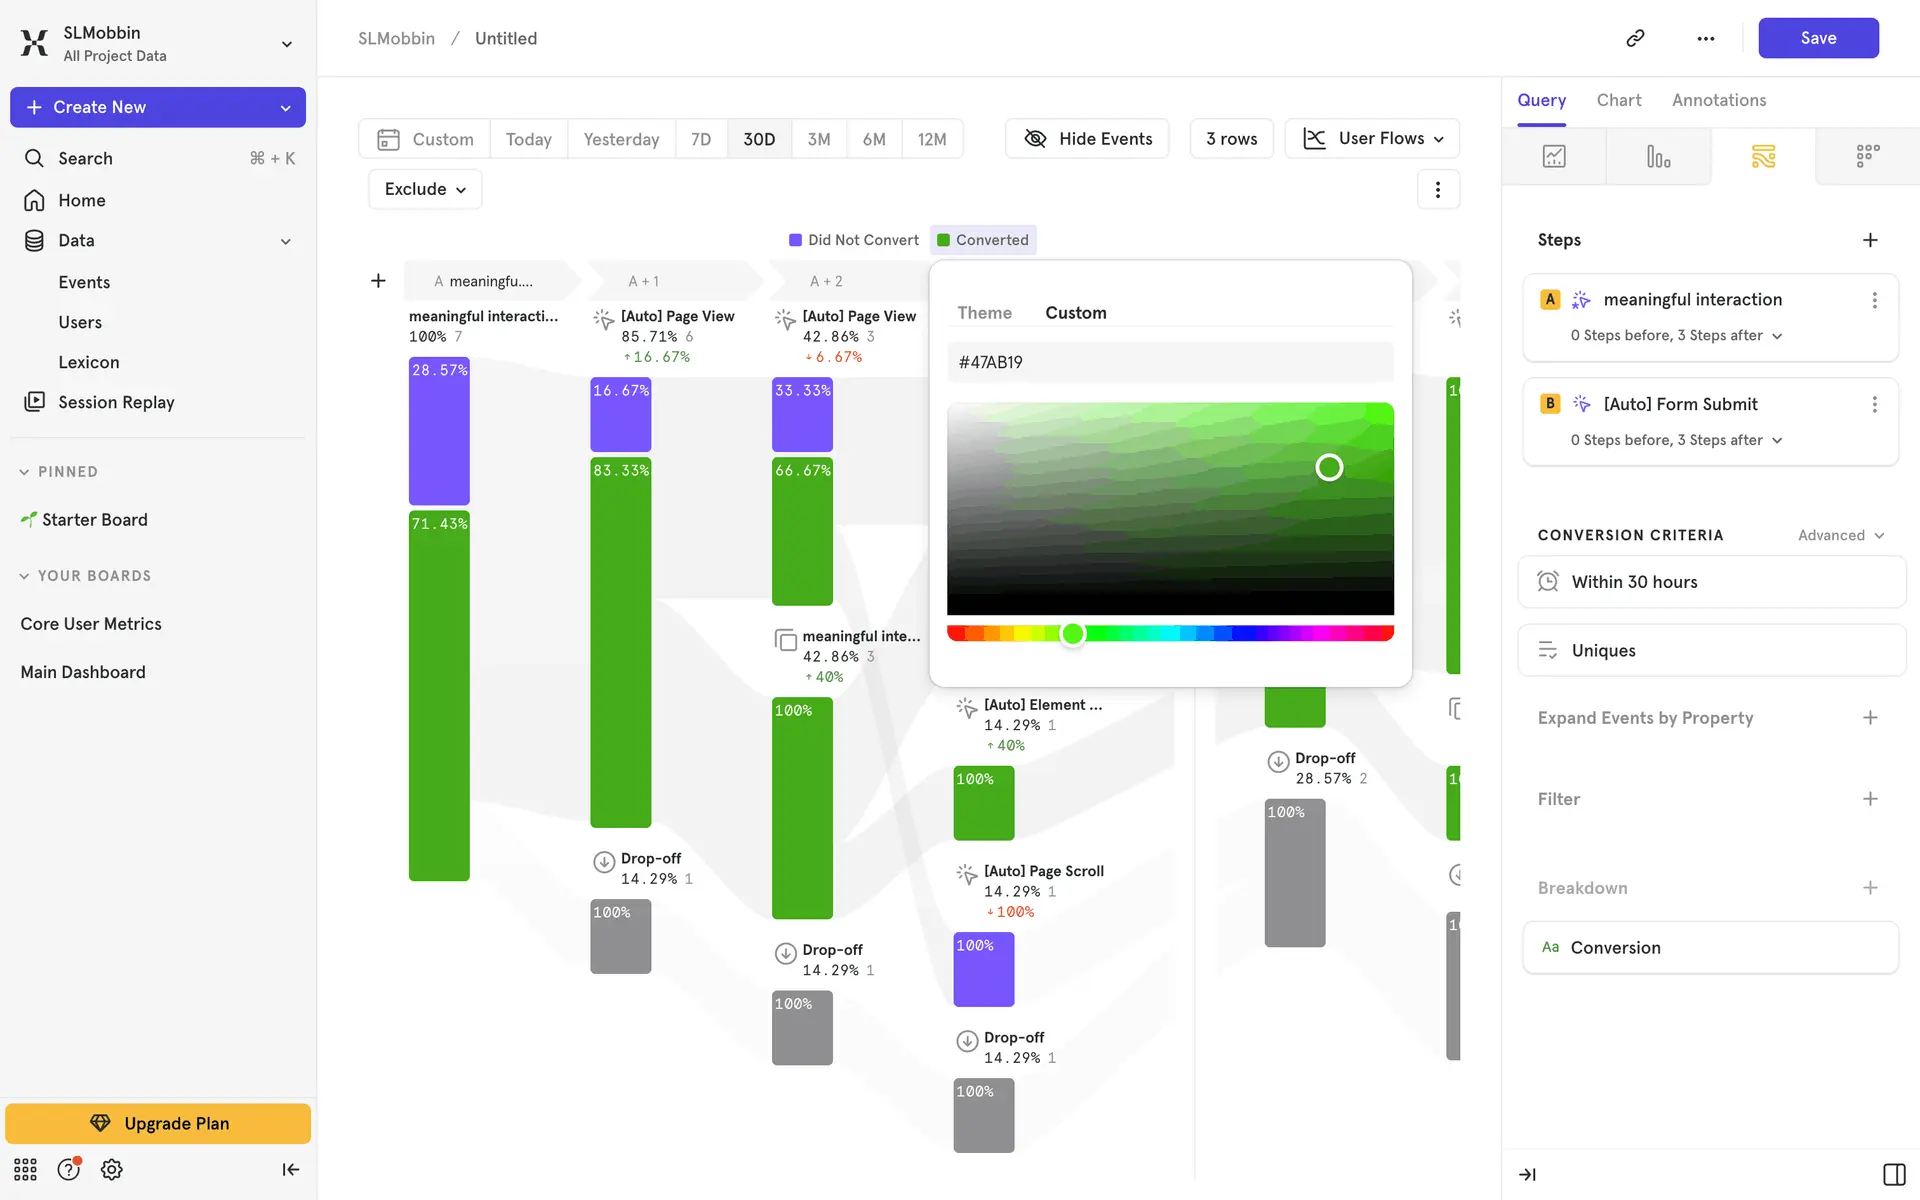Open settings gear in the sidebar footer
The image size is (1920, 1200).
coord(112,1169)
